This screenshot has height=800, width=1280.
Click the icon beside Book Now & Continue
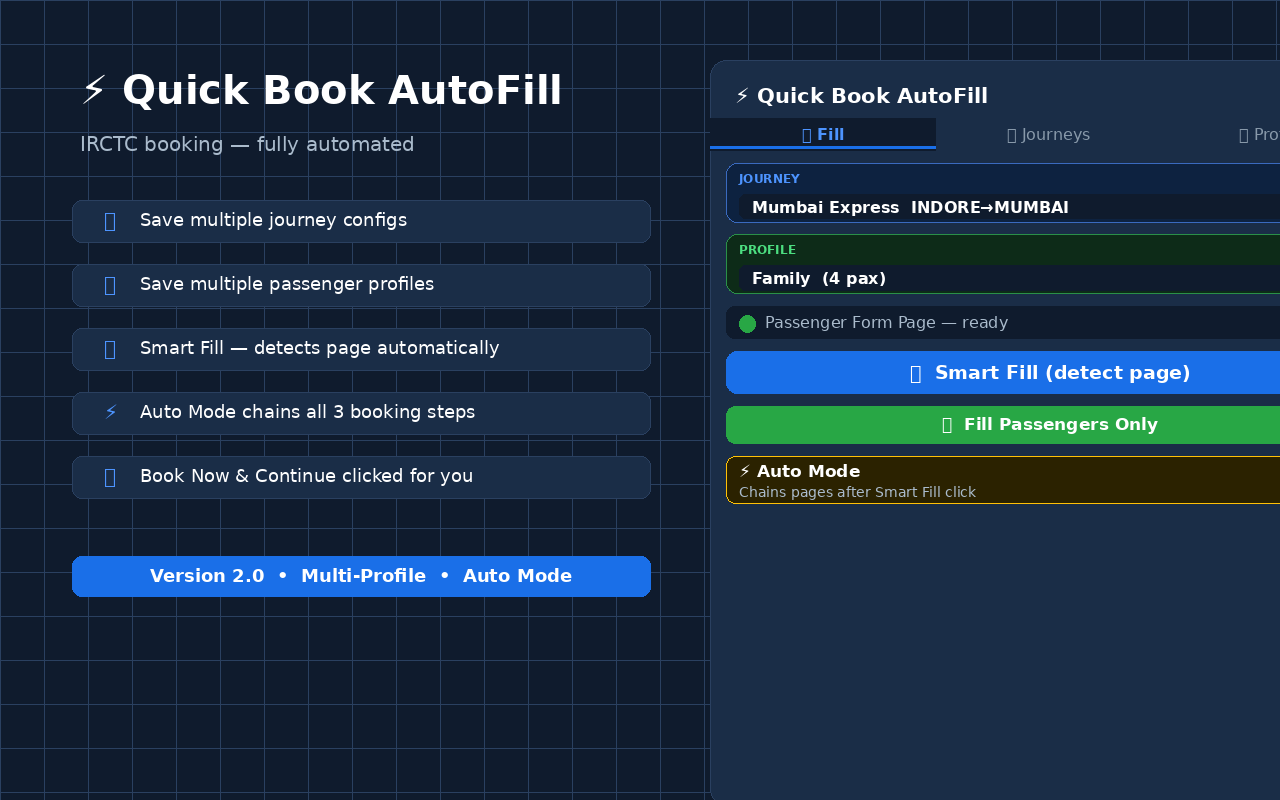tap(110, 477)
